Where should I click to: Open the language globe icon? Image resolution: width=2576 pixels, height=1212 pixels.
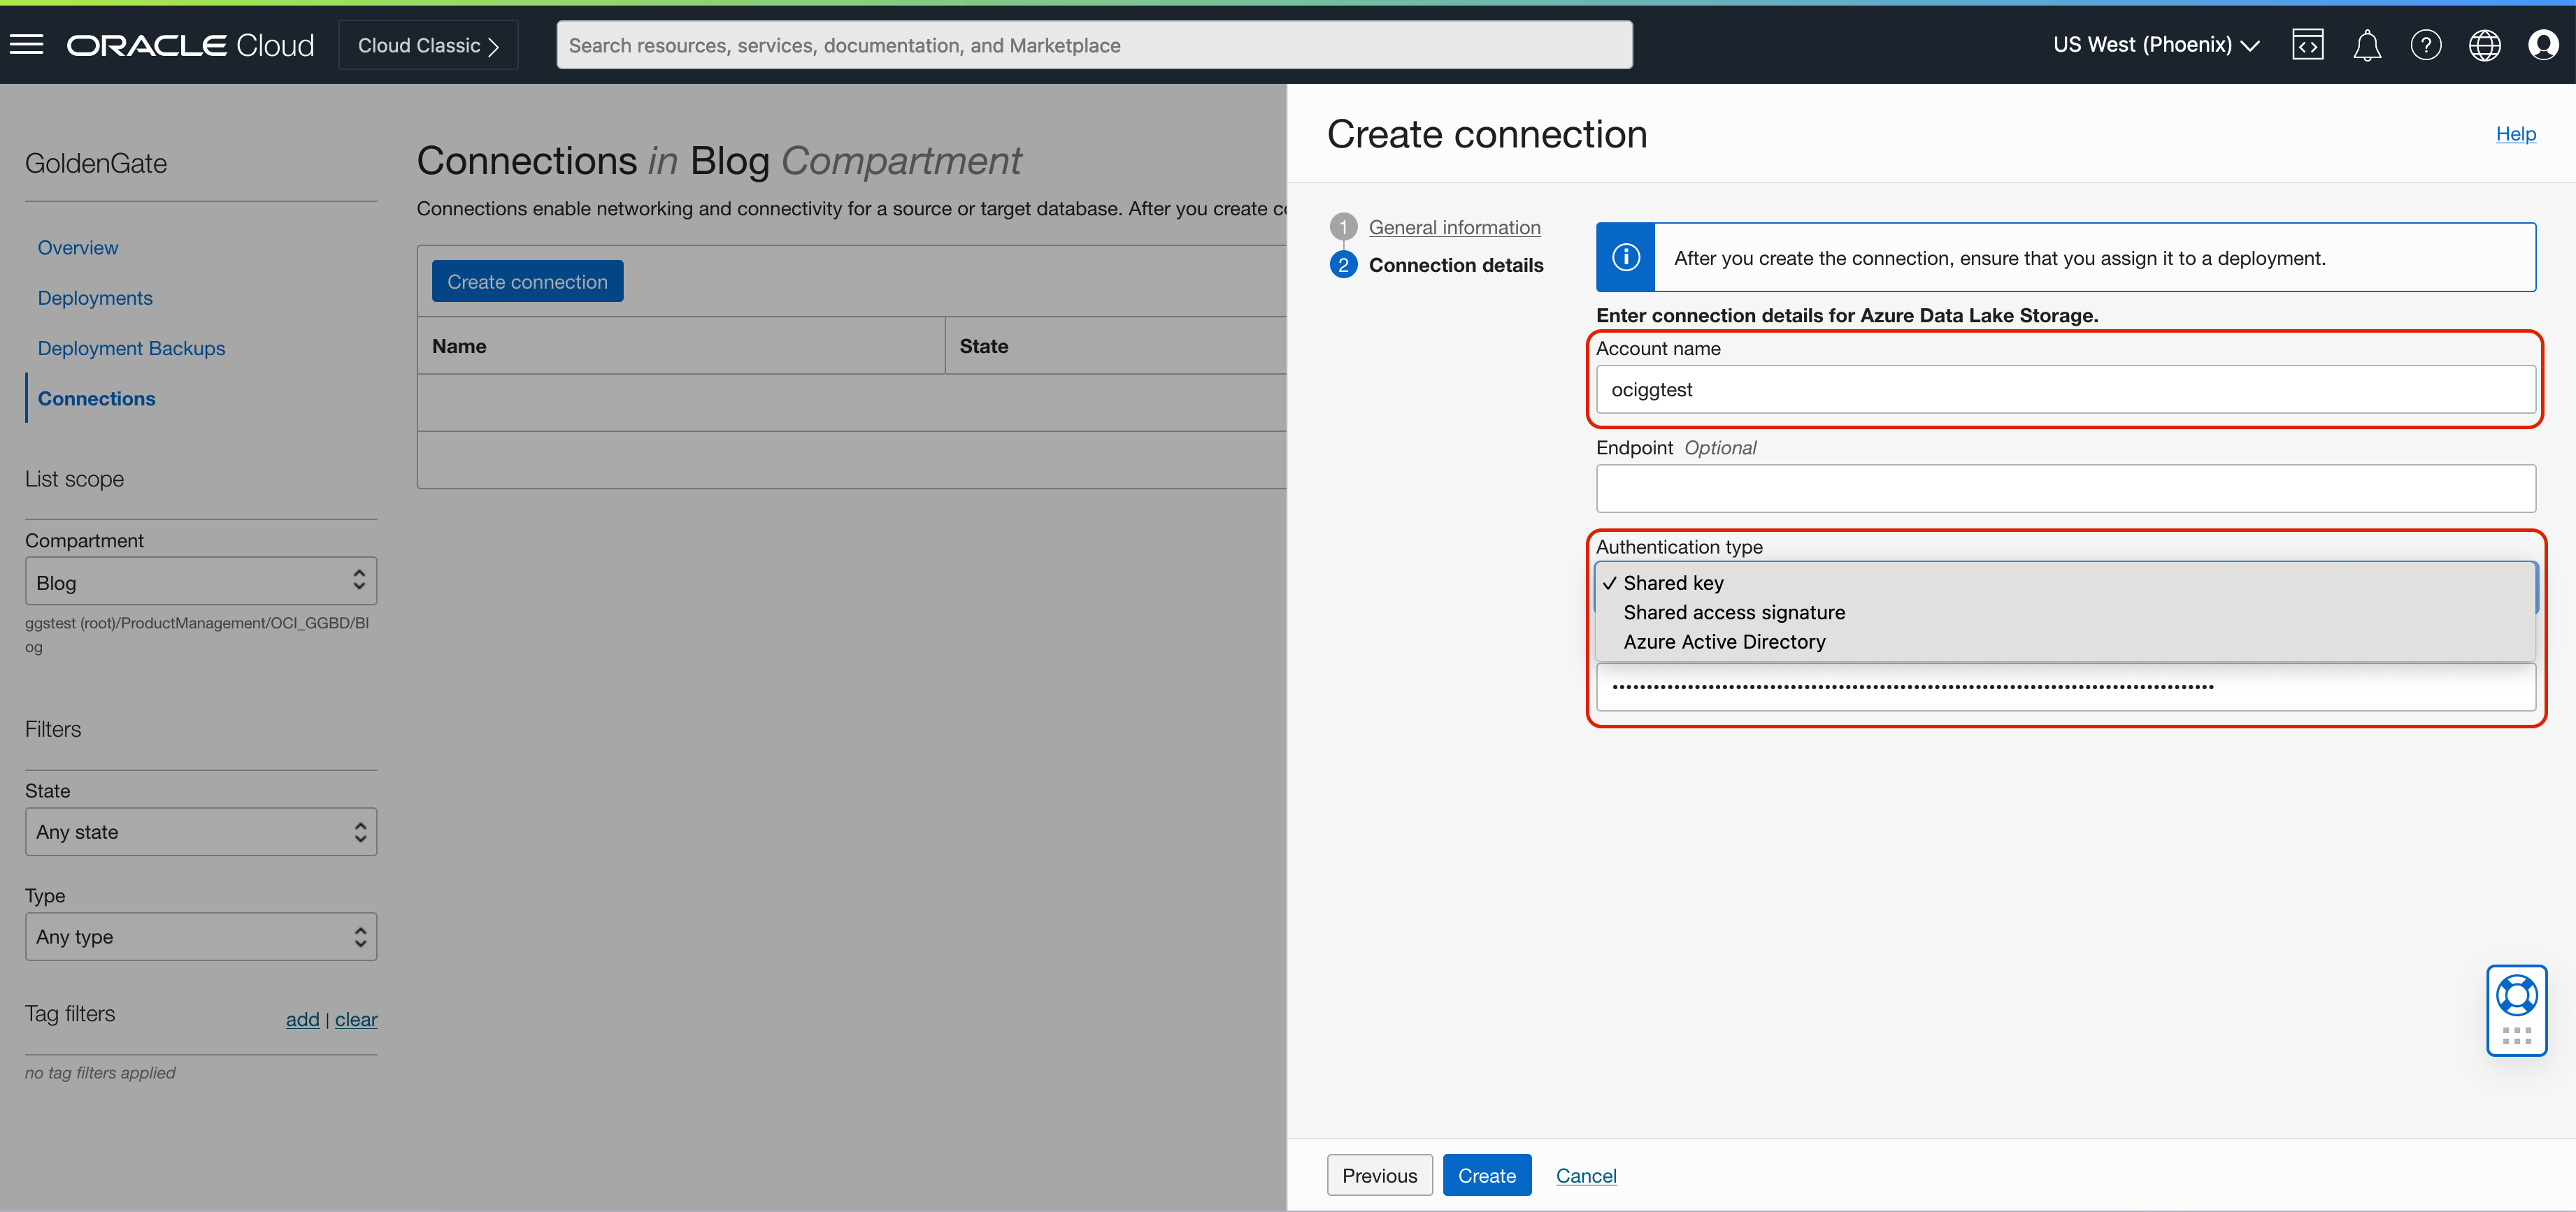2484,45
